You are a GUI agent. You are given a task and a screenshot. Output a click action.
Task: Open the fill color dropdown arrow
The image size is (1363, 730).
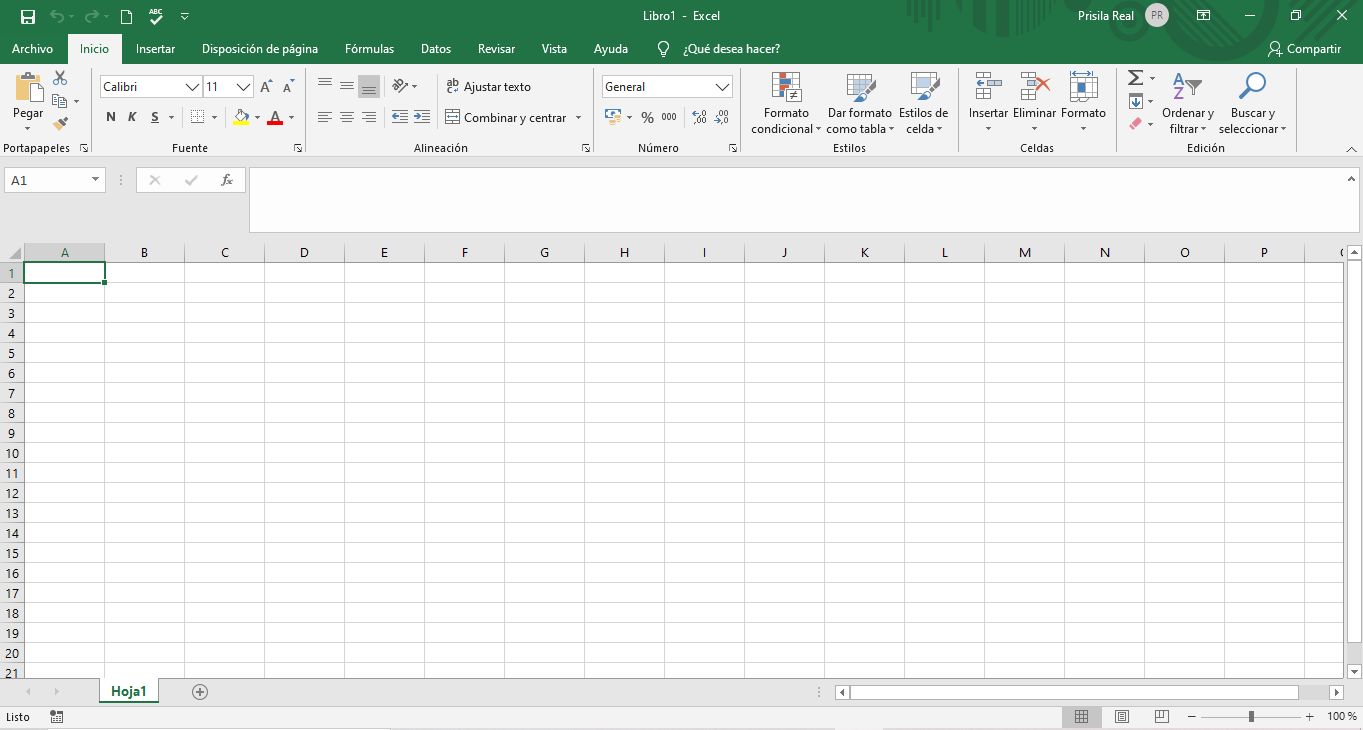coord(257,117)
